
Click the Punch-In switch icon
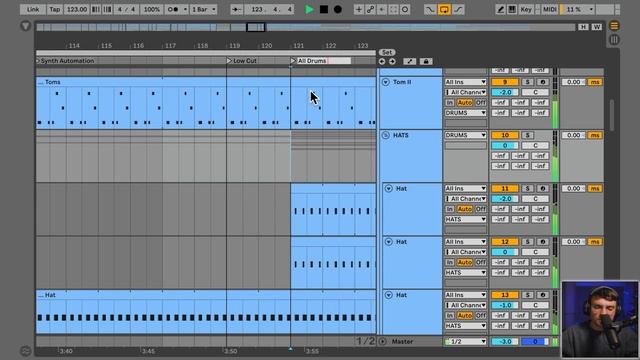point(430,9)
